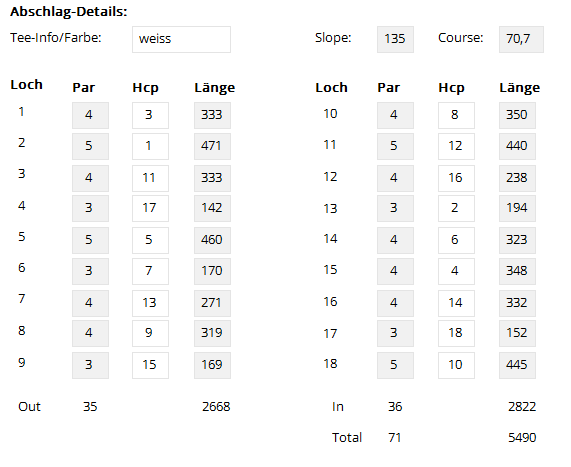Select the Hcp field showing 18

(456, 333)
